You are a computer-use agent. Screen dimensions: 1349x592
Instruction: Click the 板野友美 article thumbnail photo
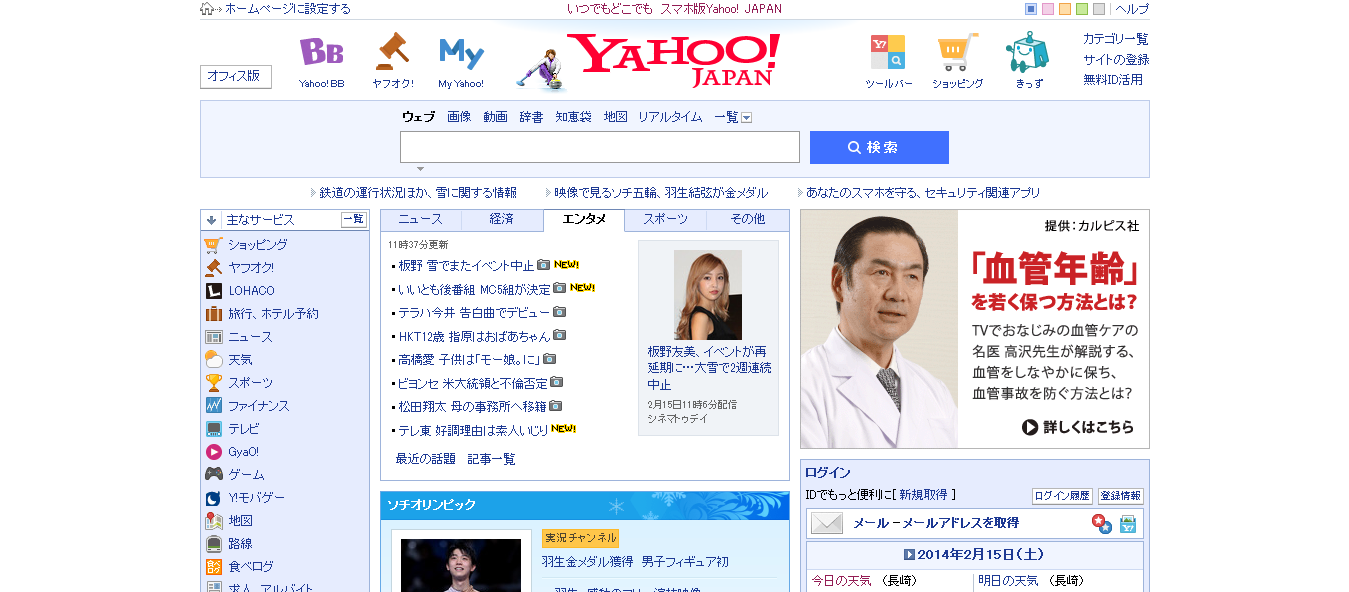tap(708, 295)
